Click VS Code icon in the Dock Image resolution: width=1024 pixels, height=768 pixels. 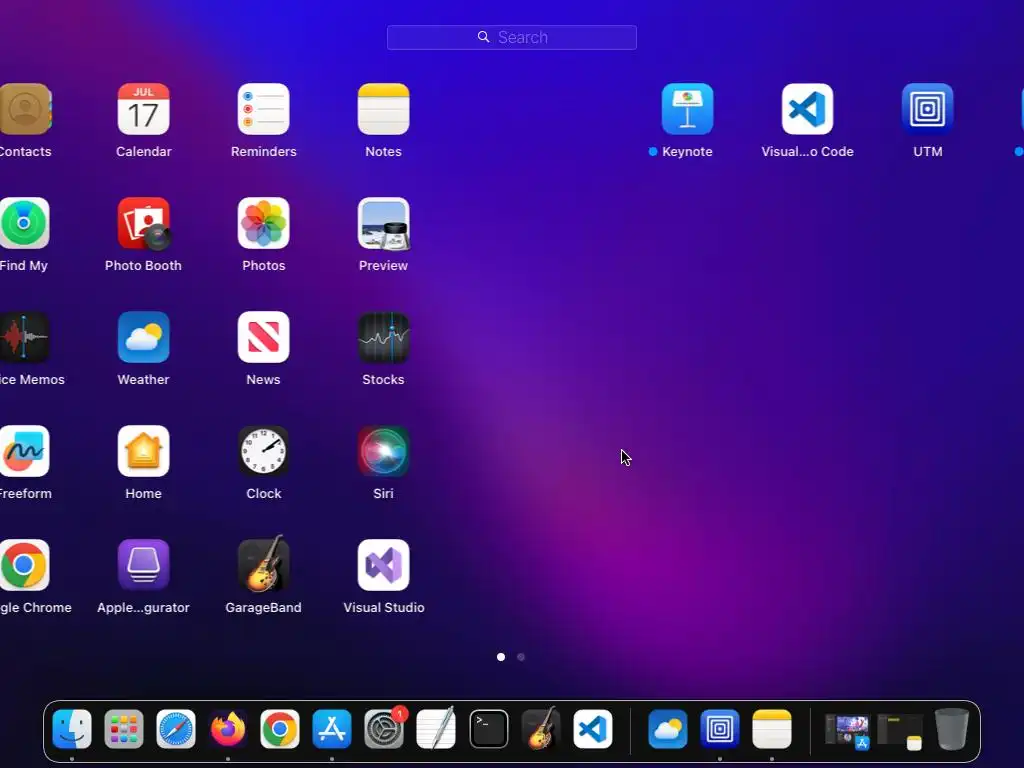coord(593,728)
